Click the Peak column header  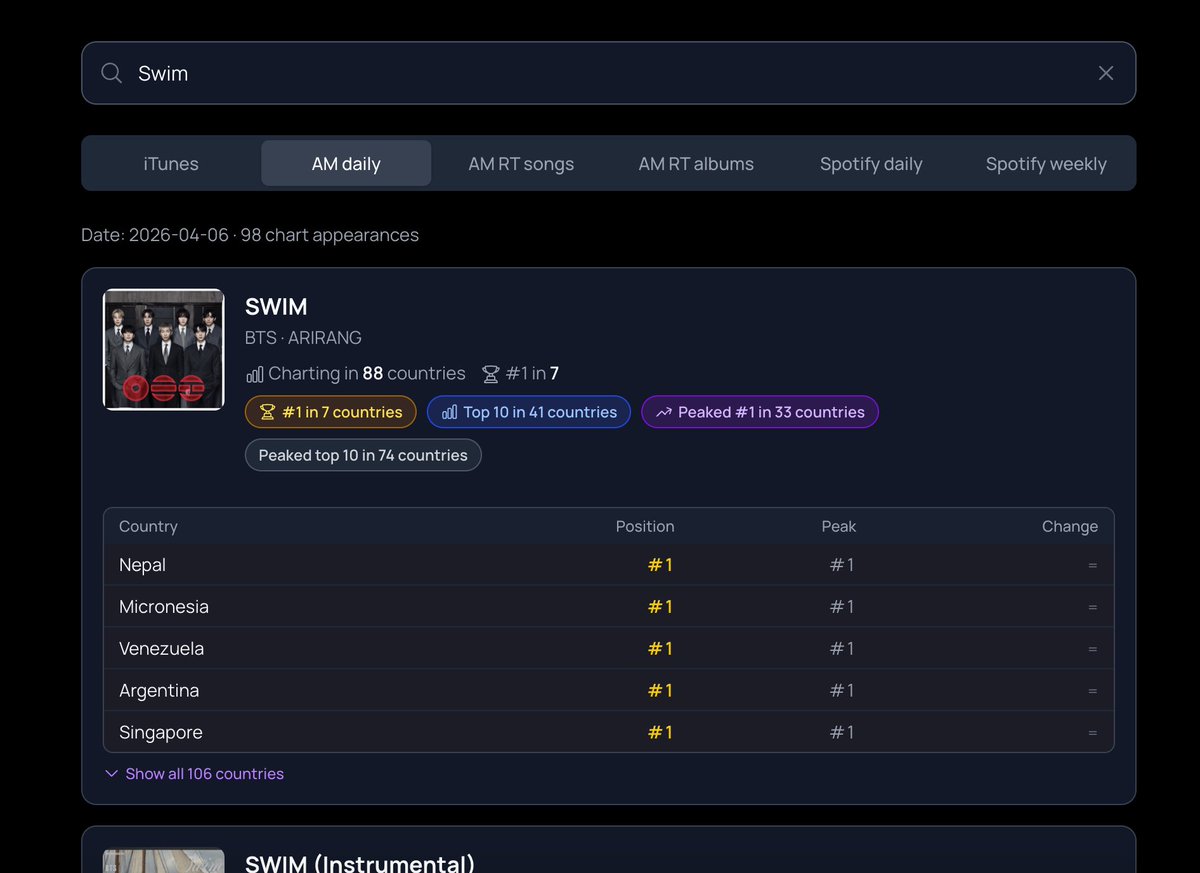point(839,526)
